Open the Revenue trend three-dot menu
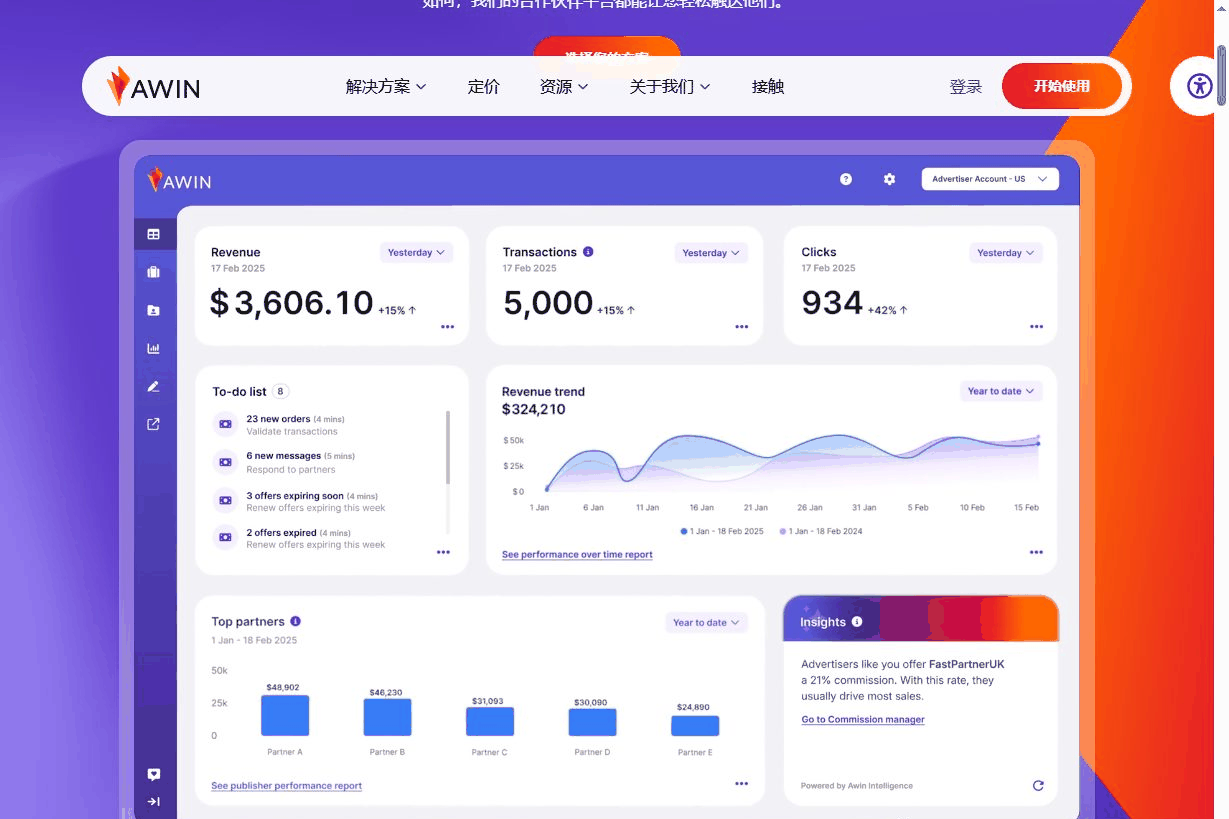The image size is (1229, 819). pyautogui.click(x=1036, y=552)
